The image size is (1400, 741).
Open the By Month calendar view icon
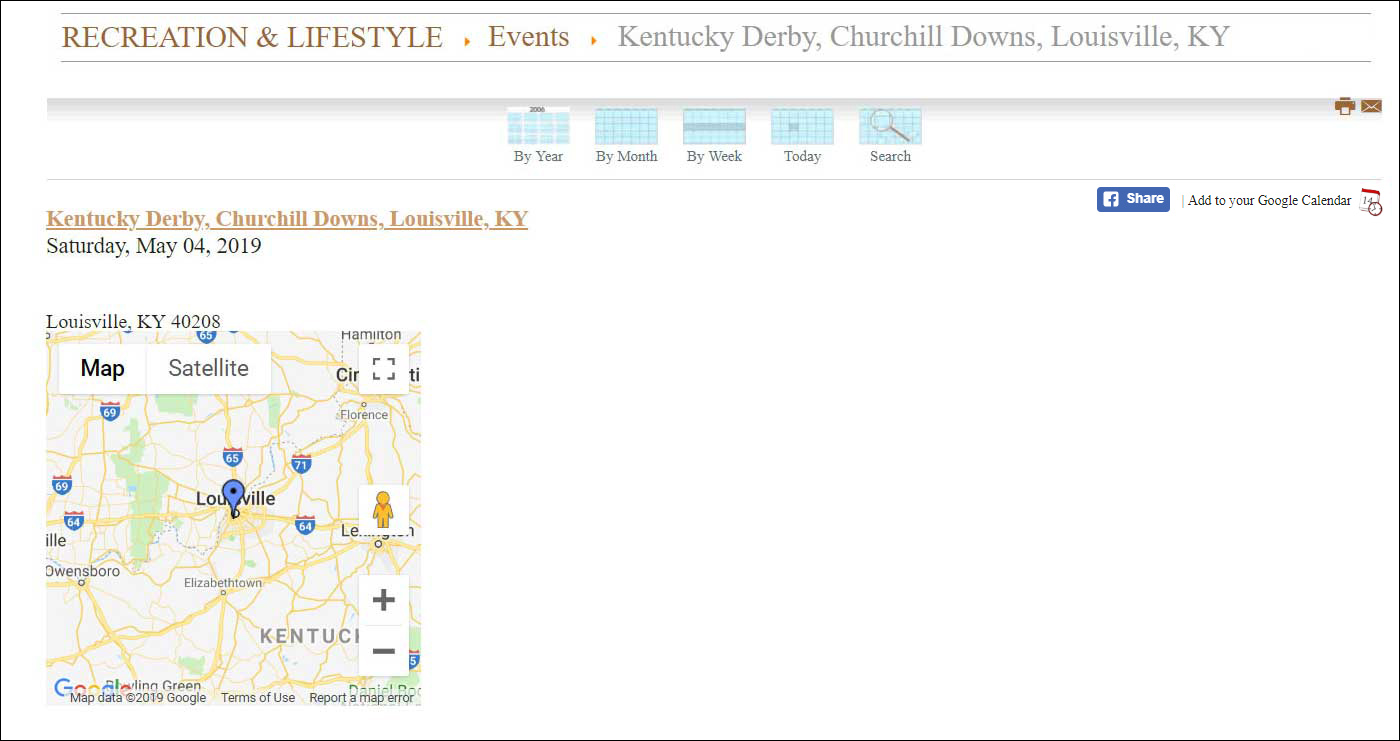tap(626, 127)
